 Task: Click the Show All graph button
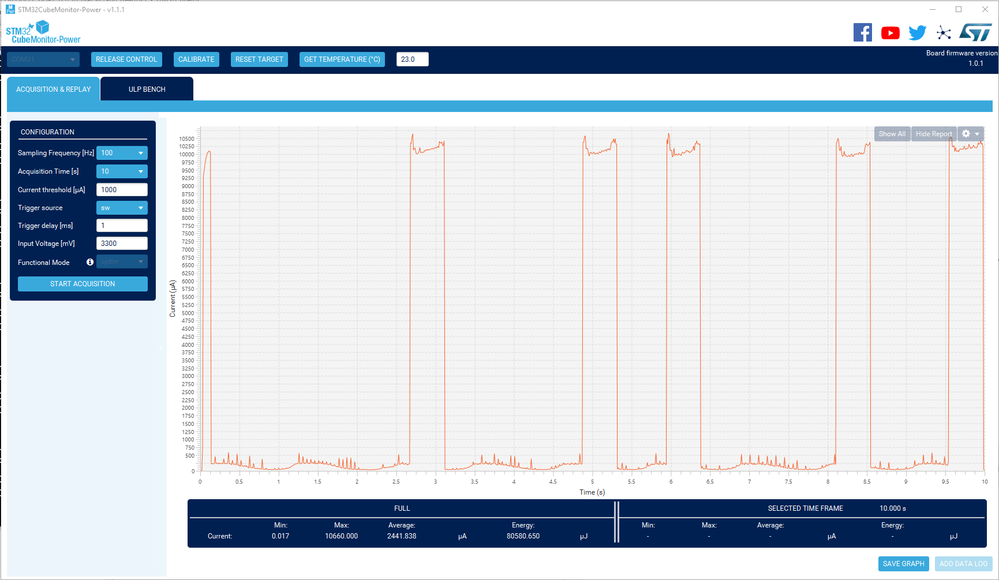[x=892, y=134]
